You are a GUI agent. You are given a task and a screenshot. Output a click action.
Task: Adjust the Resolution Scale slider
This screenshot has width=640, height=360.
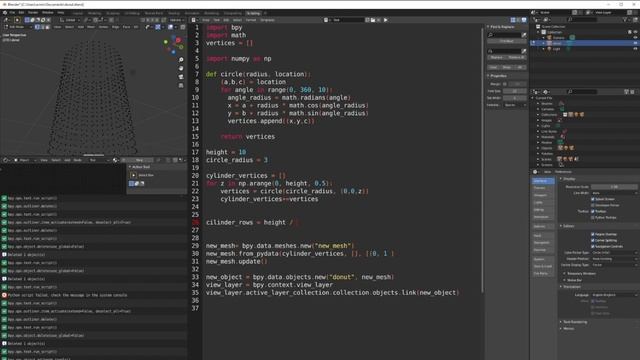tap(614, 187)
